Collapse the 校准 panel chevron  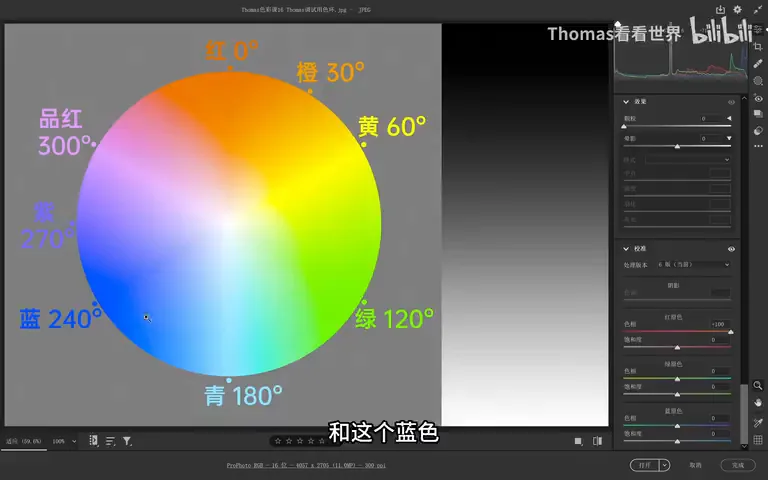point(625,249)
